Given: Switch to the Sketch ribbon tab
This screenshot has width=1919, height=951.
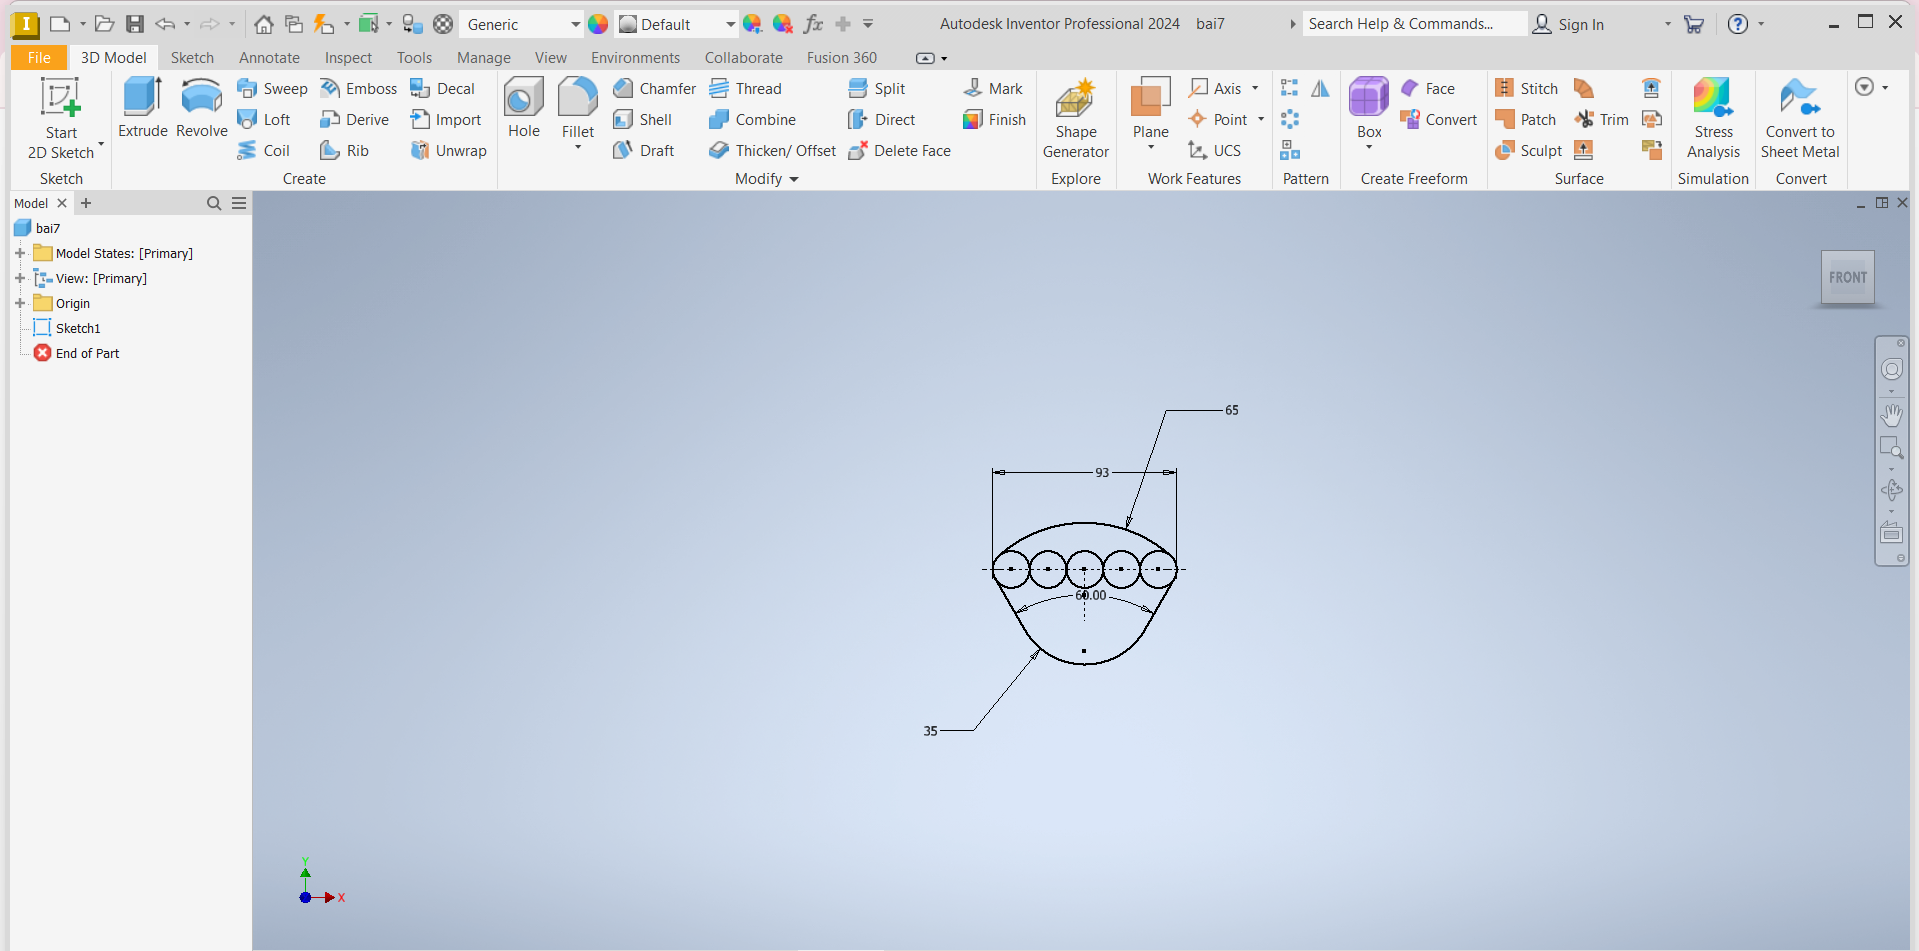Looking at the screenshot, I should (x=192, y=58).
